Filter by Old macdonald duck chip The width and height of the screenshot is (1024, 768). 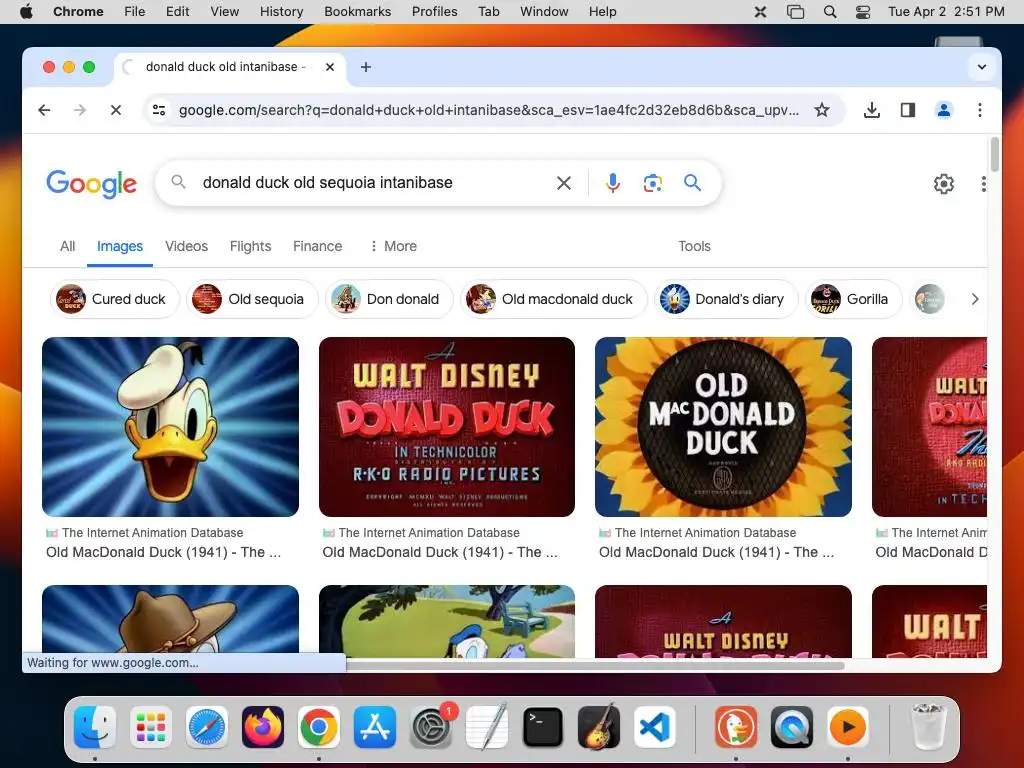pyautogui.click(x=553, y=299)
